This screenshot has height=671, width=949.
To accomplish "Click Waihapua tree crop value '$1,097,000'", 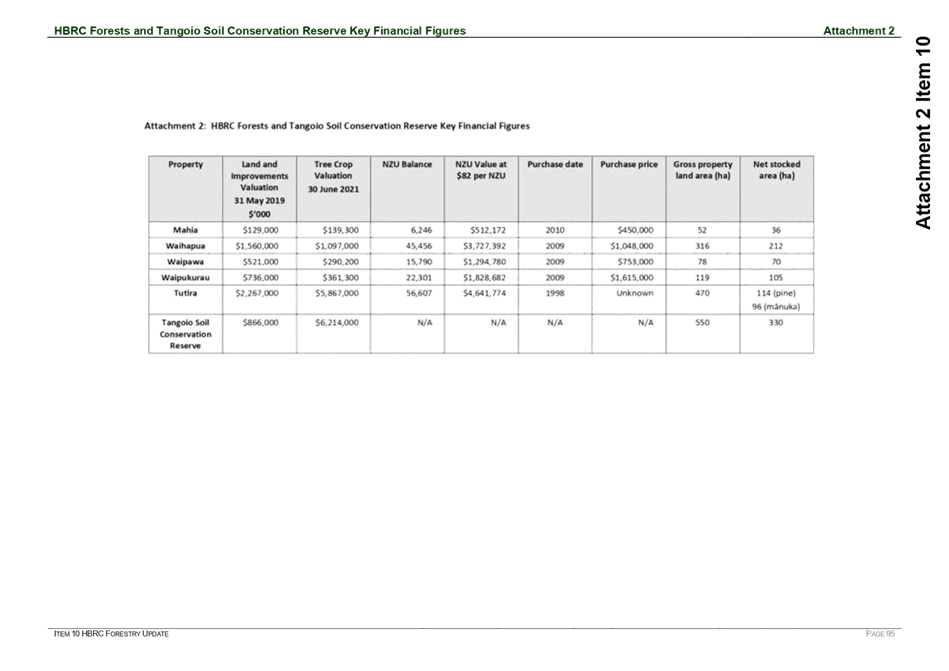I will (337, 246).
